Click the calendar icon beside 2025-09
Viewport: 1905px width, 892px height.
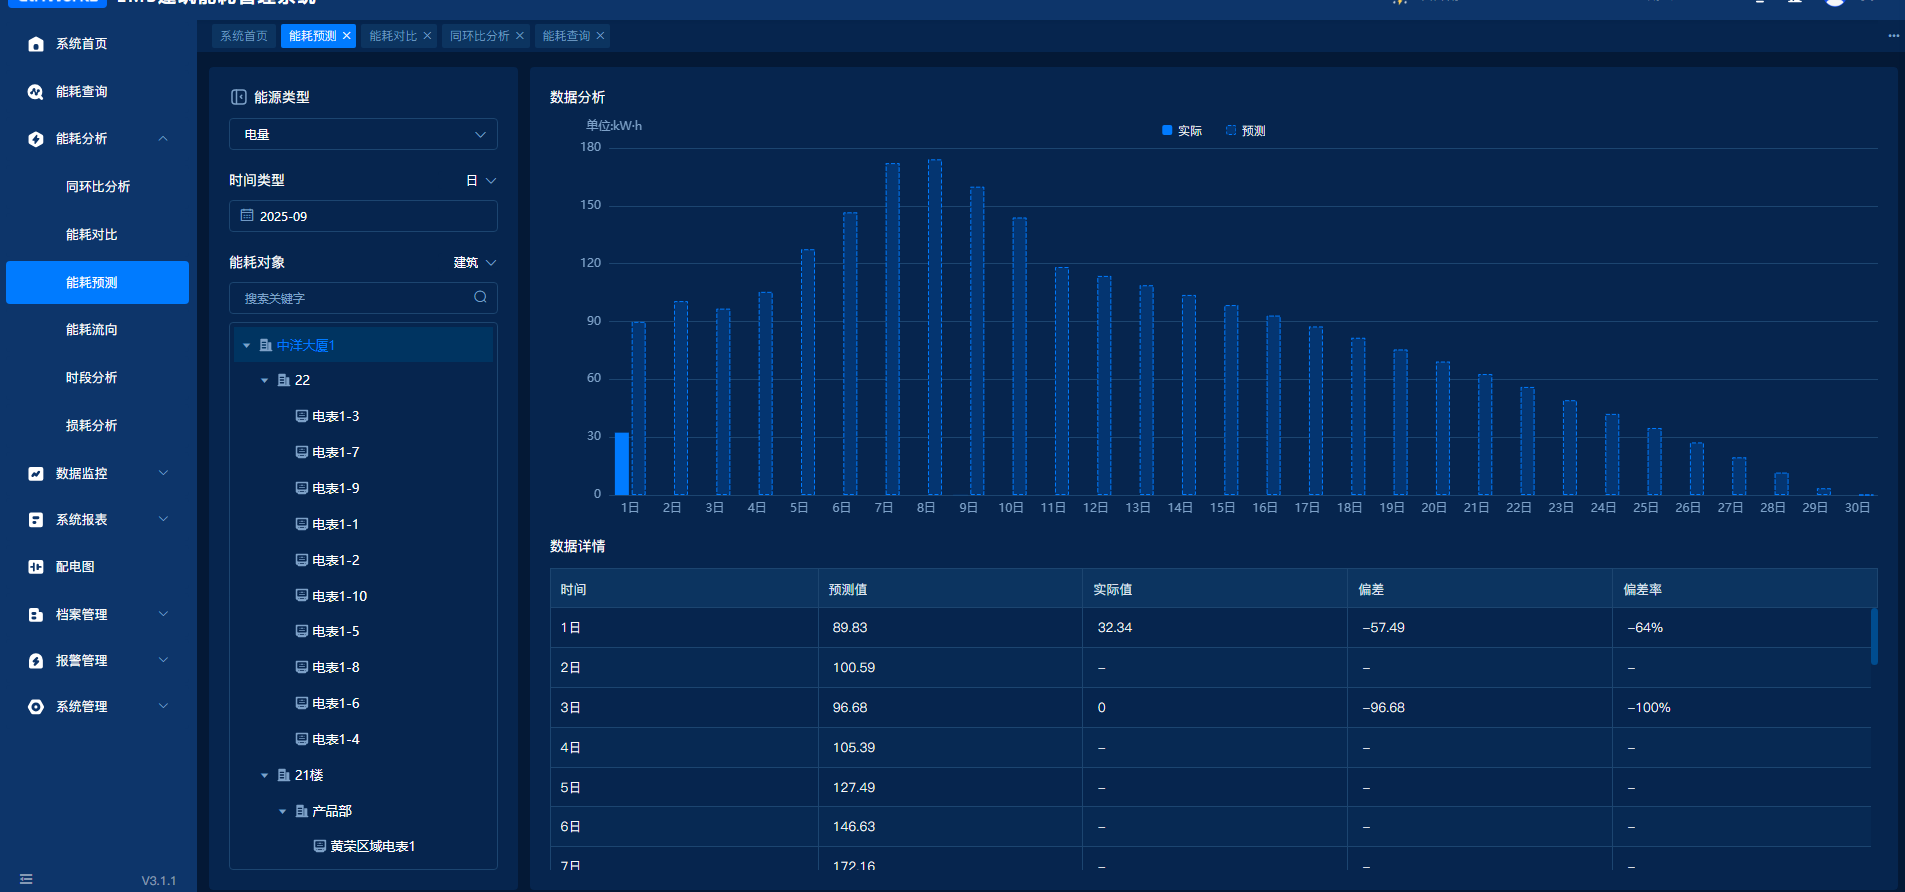247,216
